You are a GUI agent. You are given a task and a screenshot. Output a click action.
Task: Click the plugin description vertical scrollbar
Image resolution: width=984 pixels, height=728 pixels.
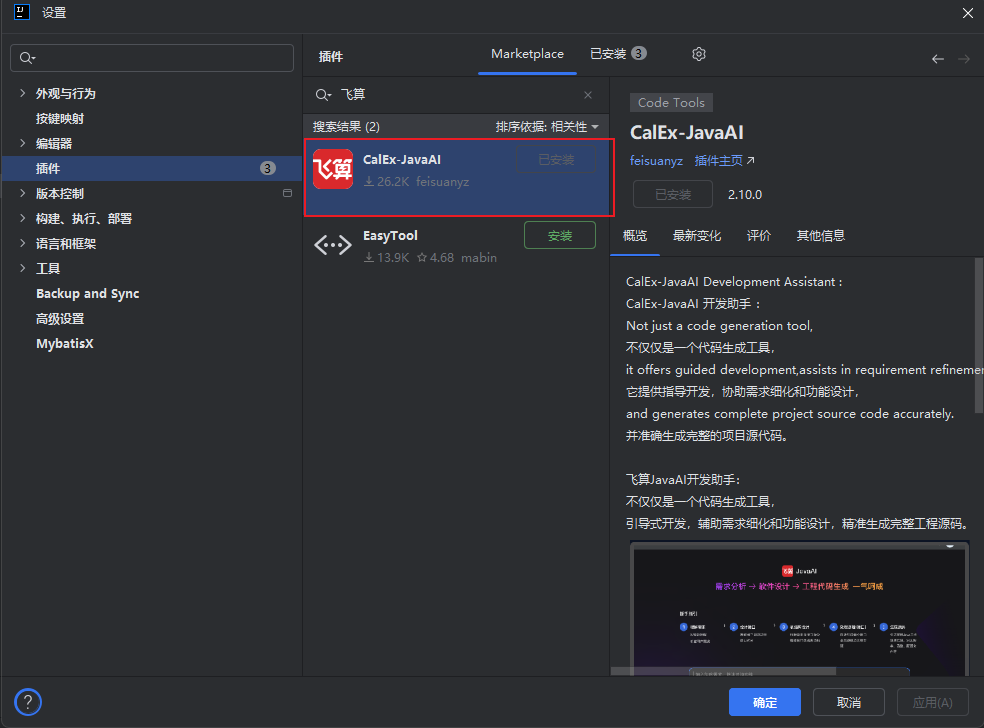point(978,335)
